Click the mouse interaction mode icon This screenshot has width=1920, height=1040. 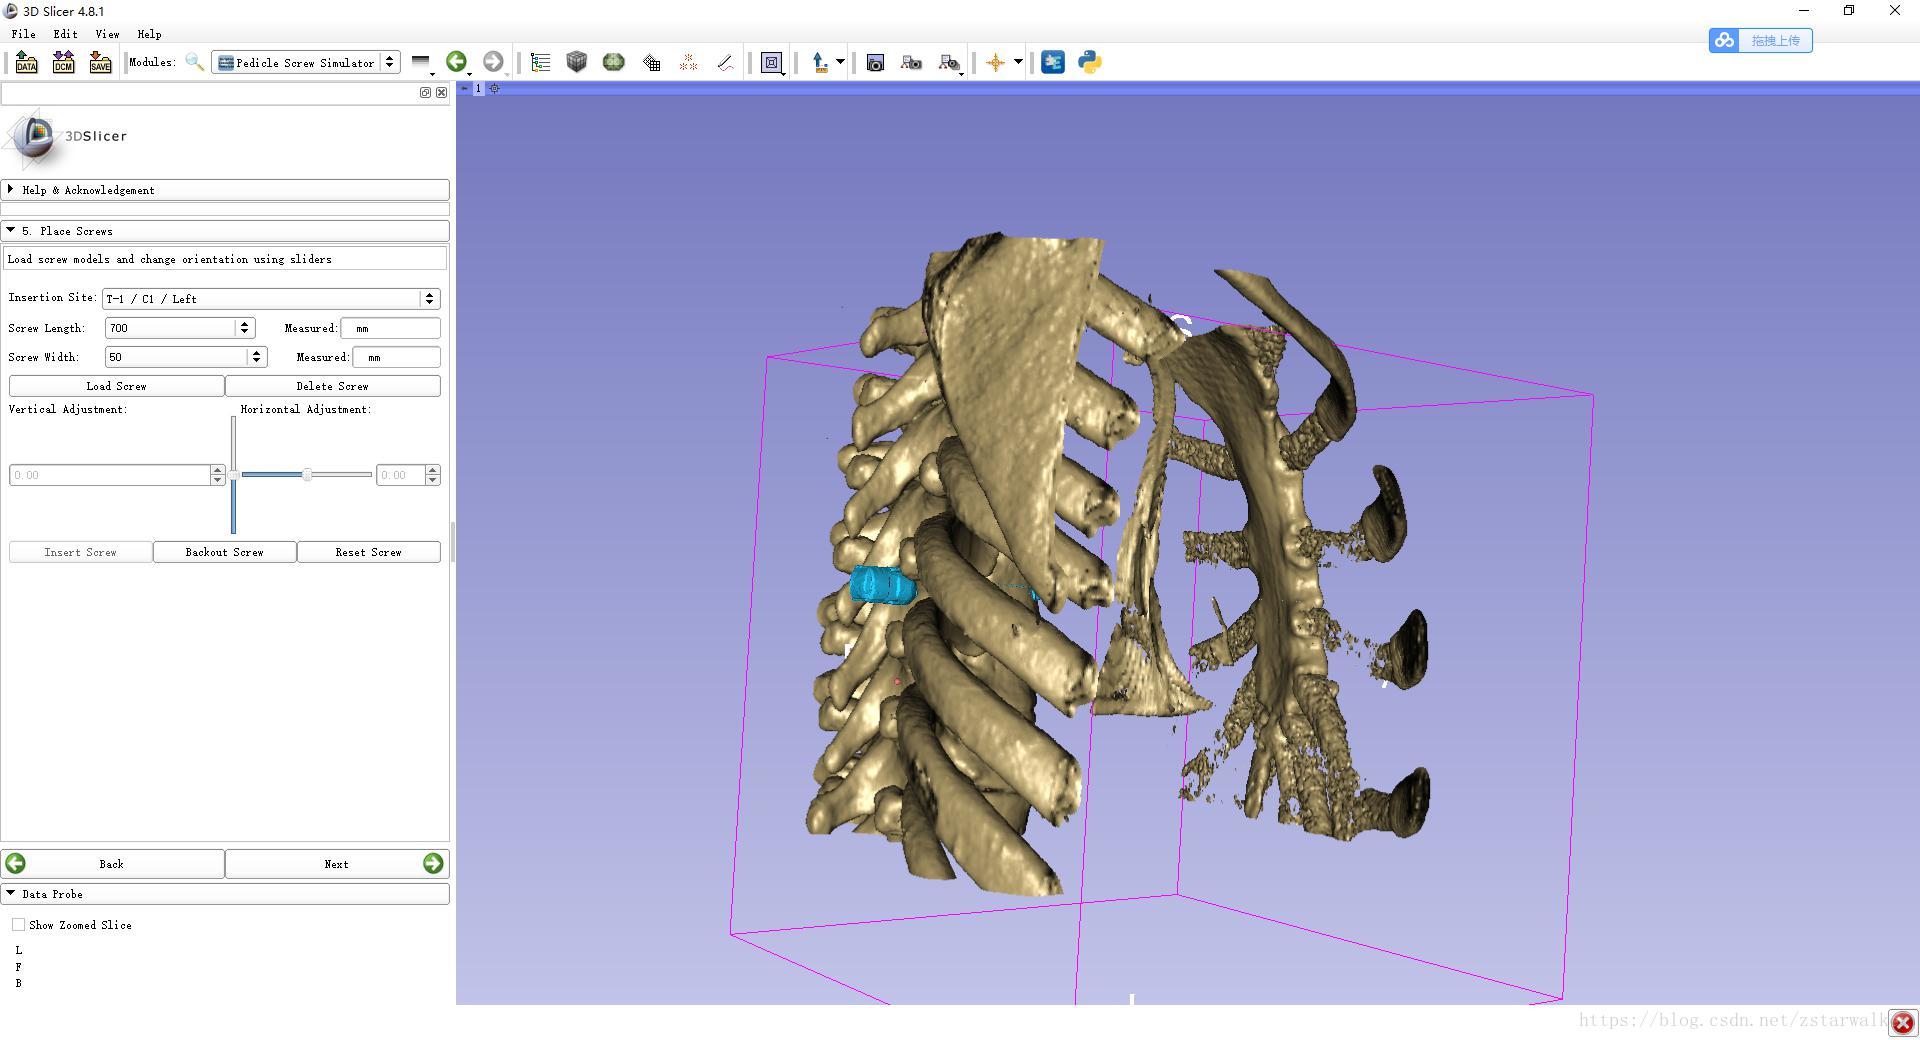click(820, 62)
